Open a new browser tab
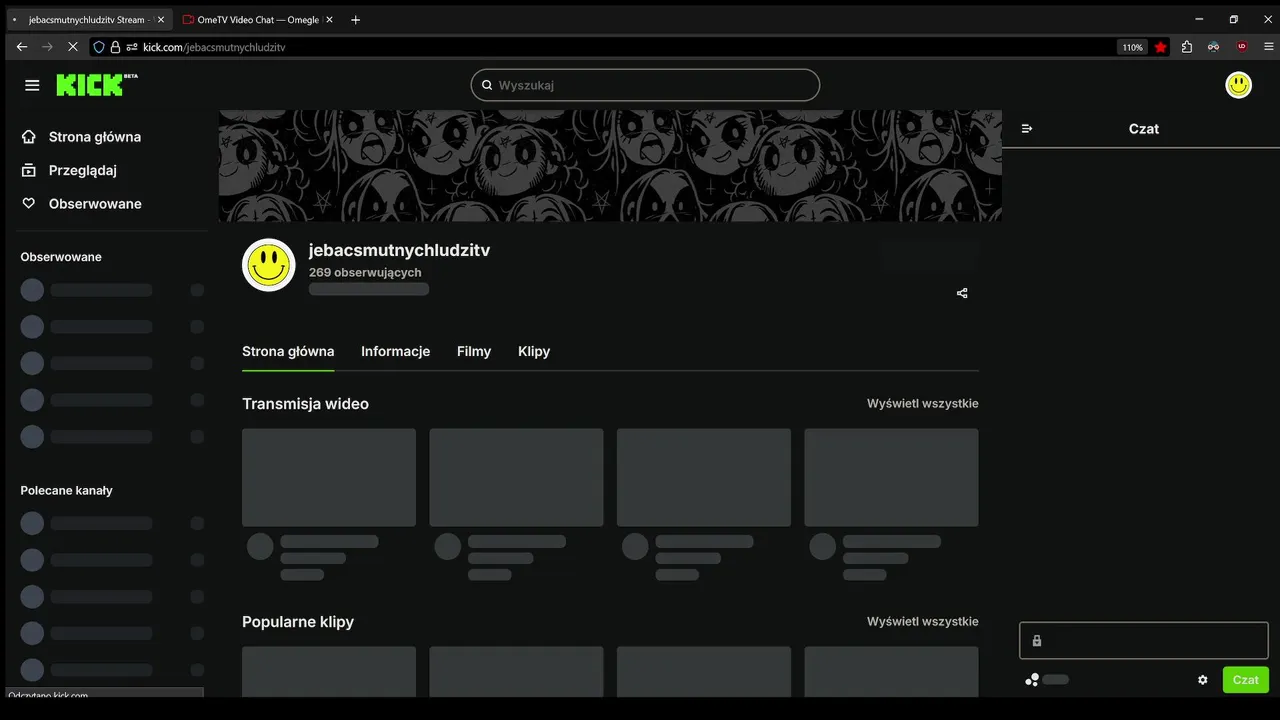Image resolution: width=1280 pixels, height=720 pixels. point(355,20)
